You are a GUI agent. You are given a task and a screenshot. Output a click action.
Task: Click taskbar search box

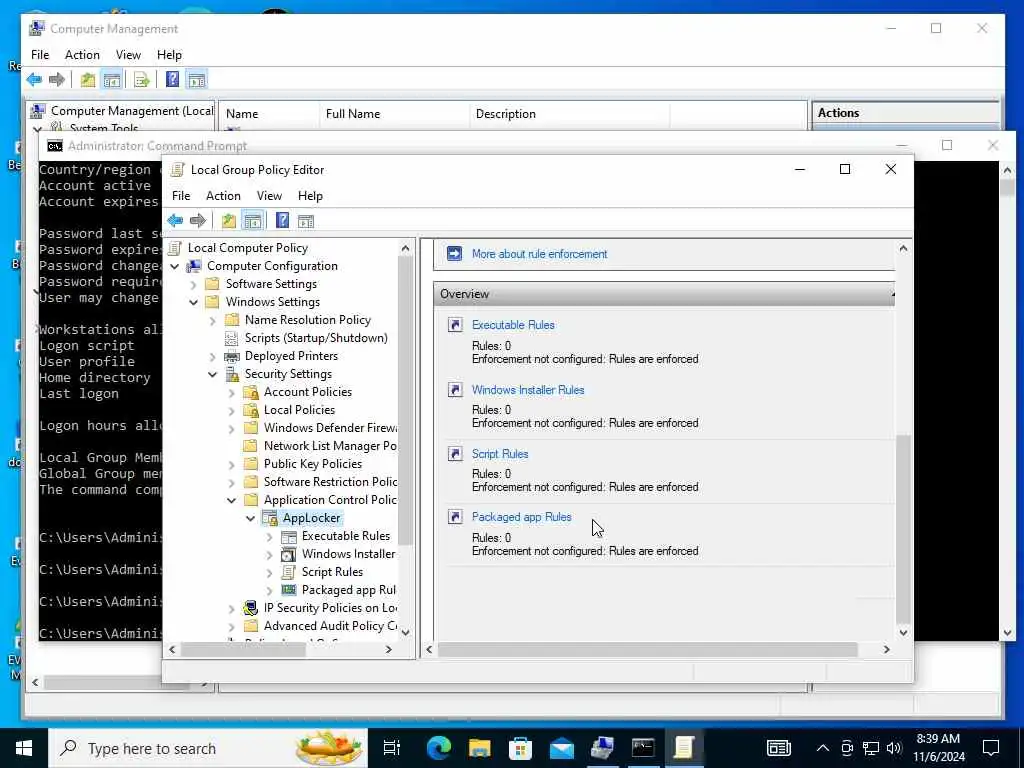pos(208,748)
